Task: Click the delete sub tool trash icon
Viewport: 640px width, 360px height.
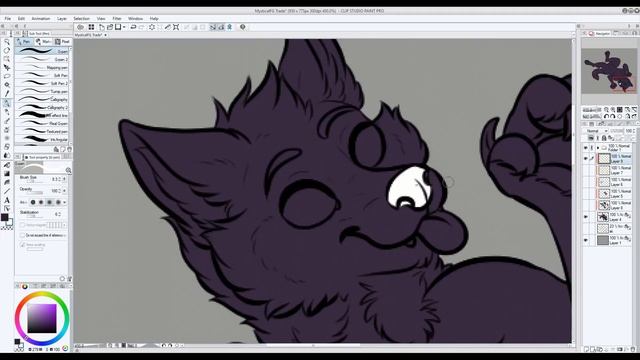Action: [69, 149]
